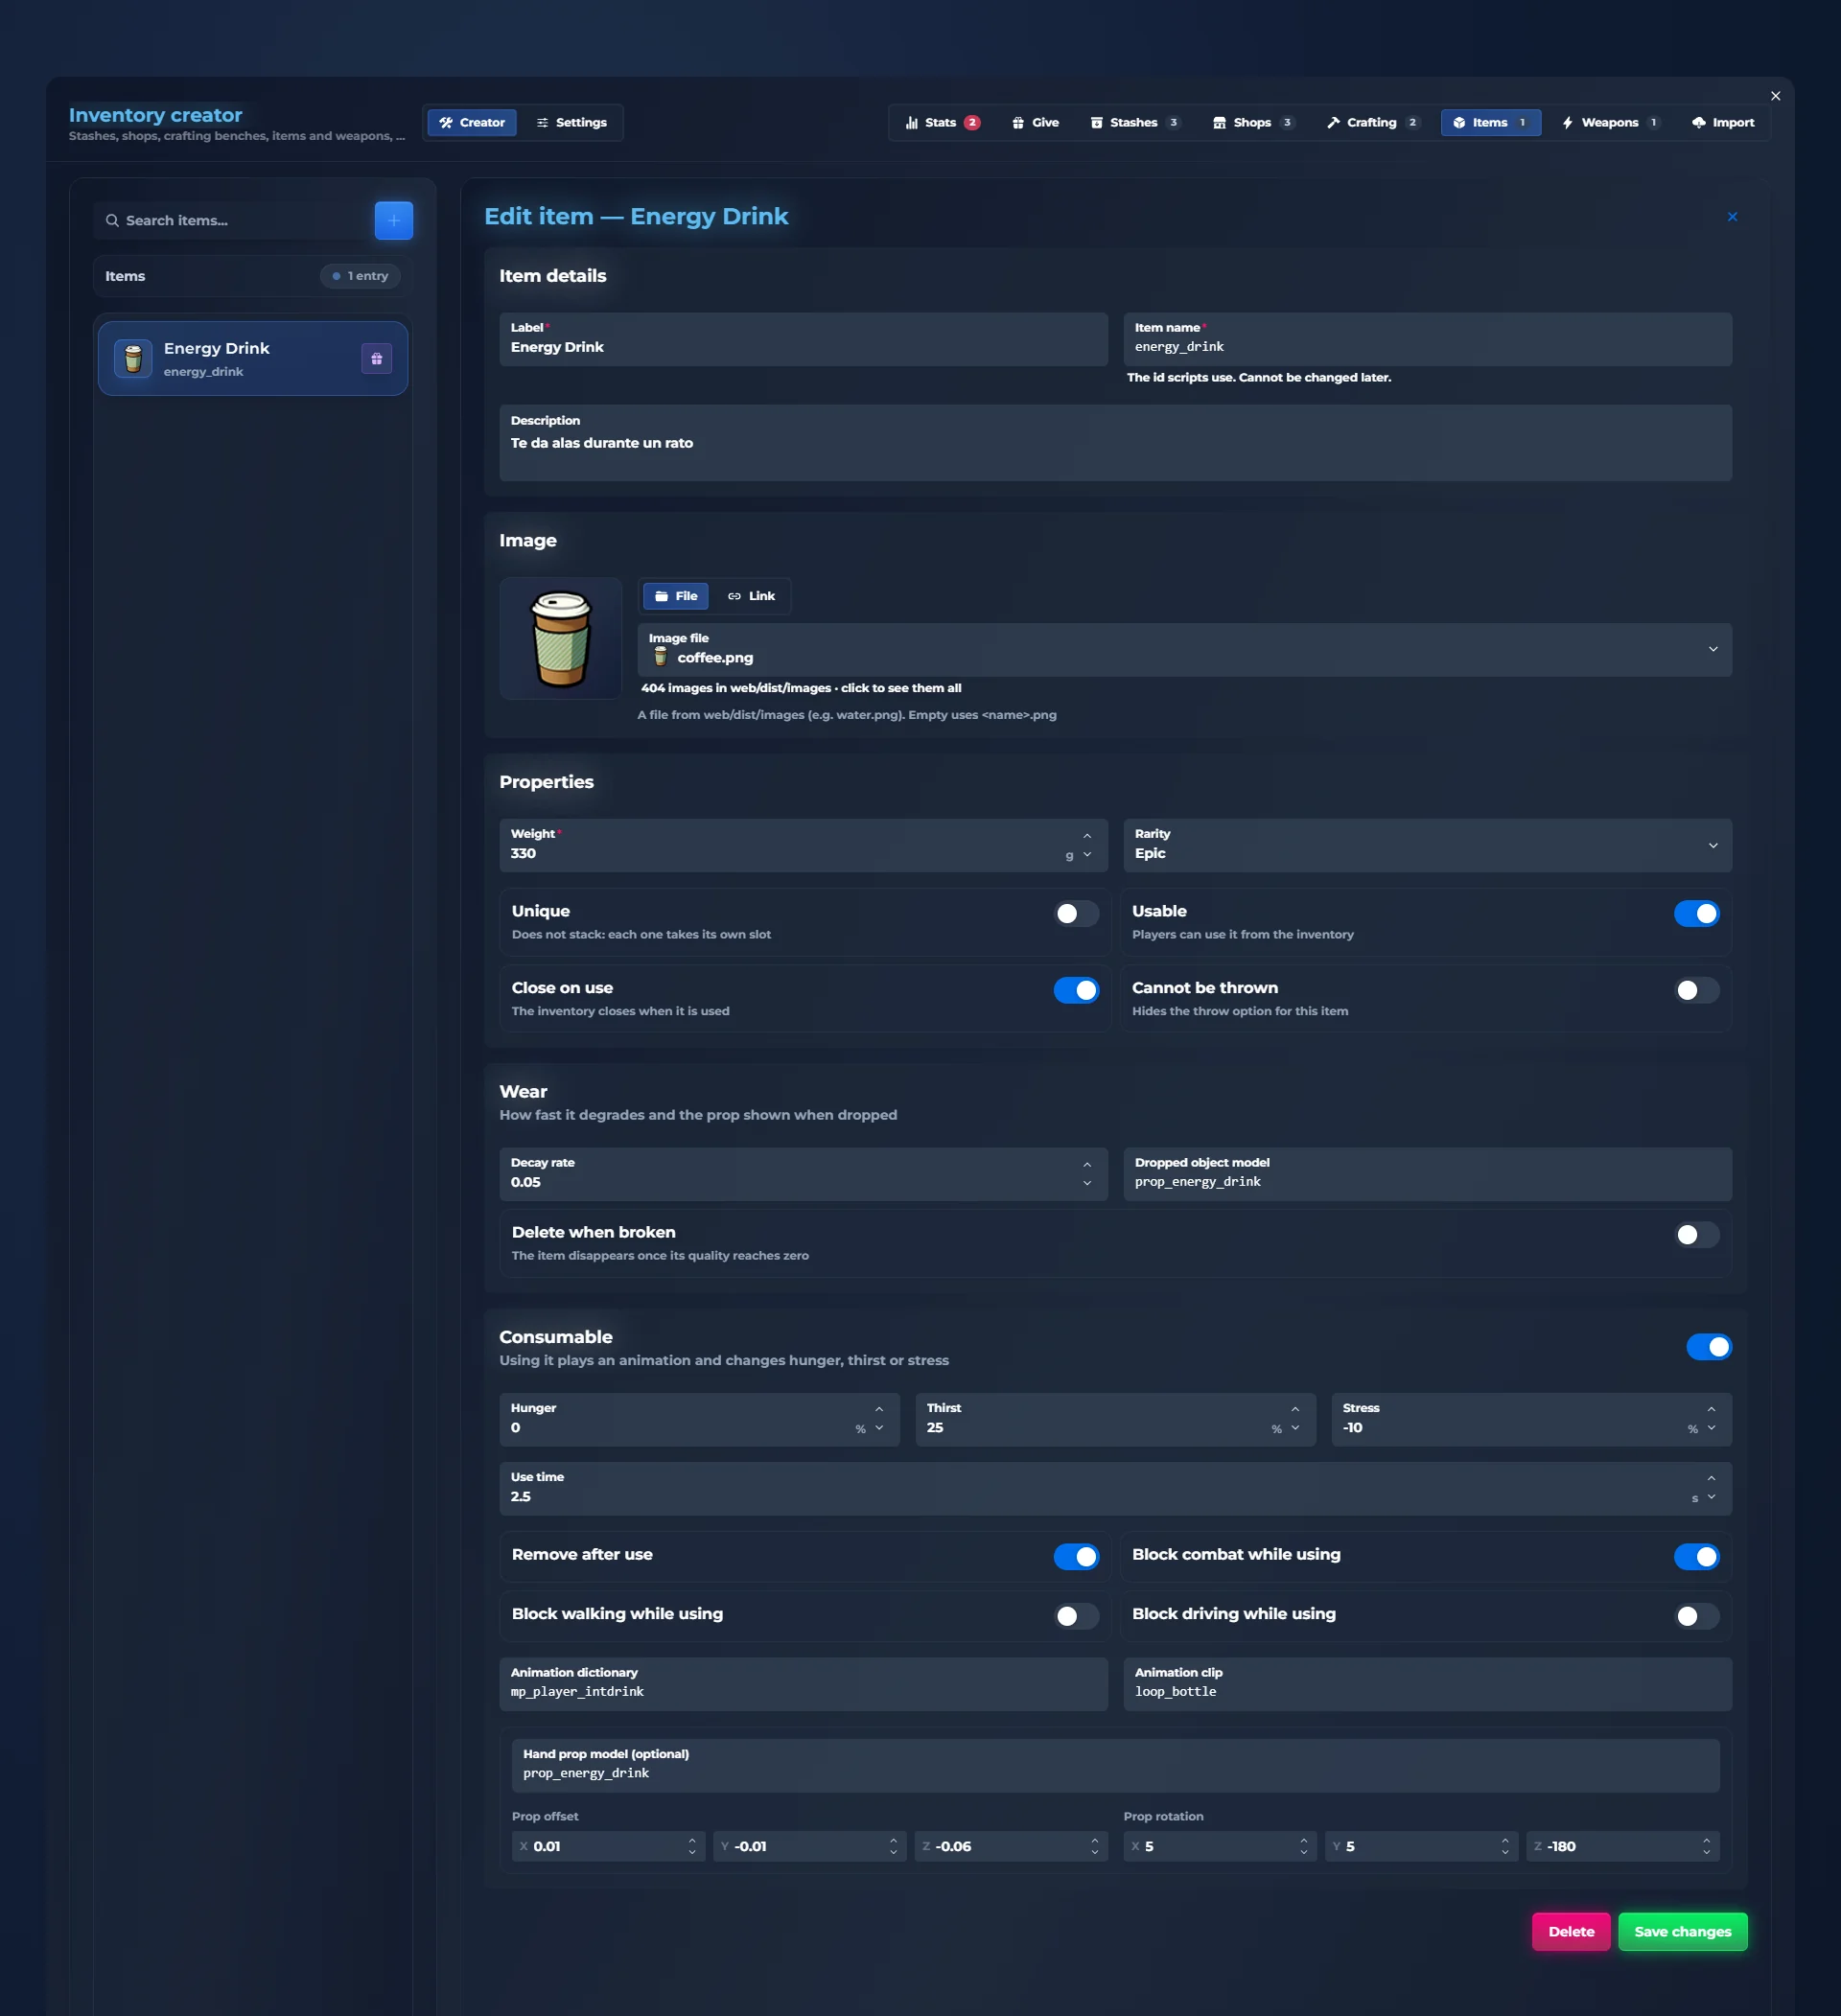Open the Crafting tab
The height and width of the screenshot is (2016, 1841).
[x=1372, y=122]
